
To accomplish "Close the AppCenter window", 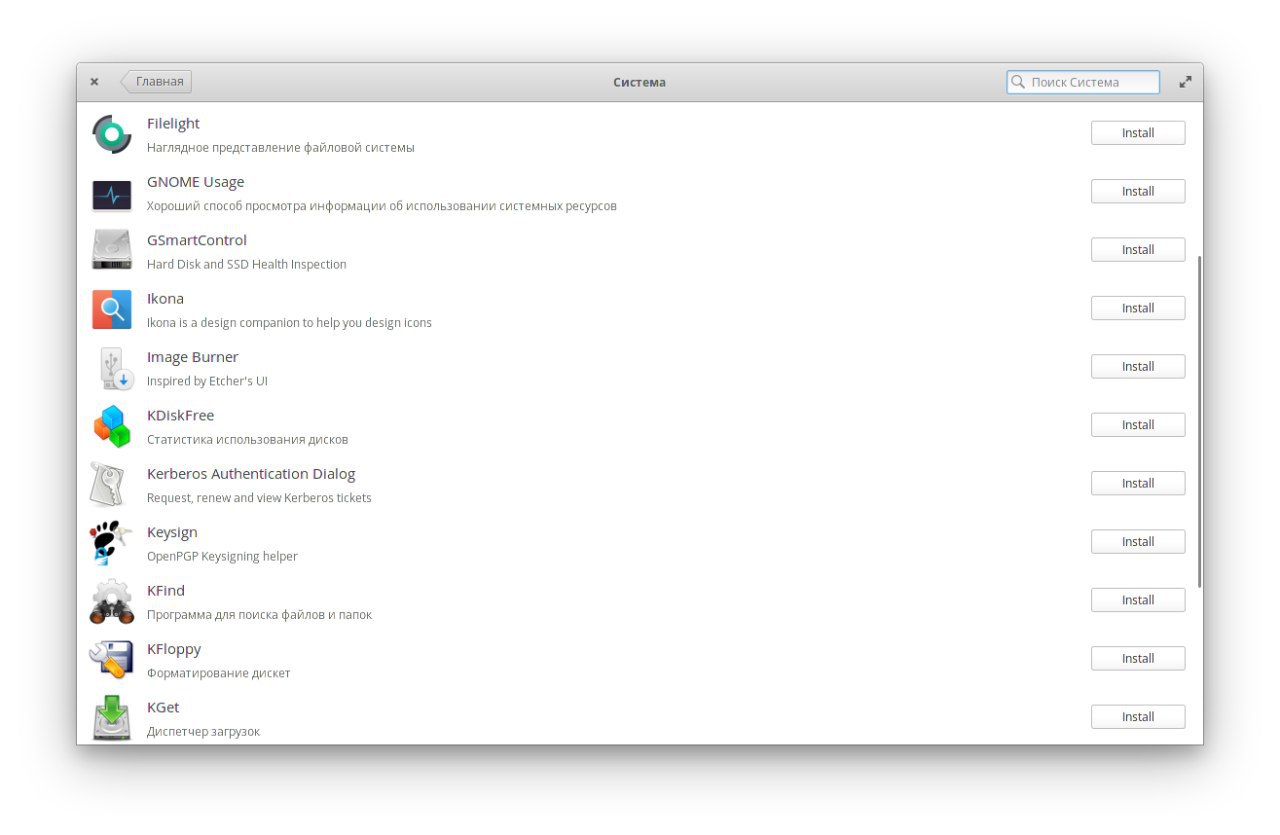I will 94,82.
